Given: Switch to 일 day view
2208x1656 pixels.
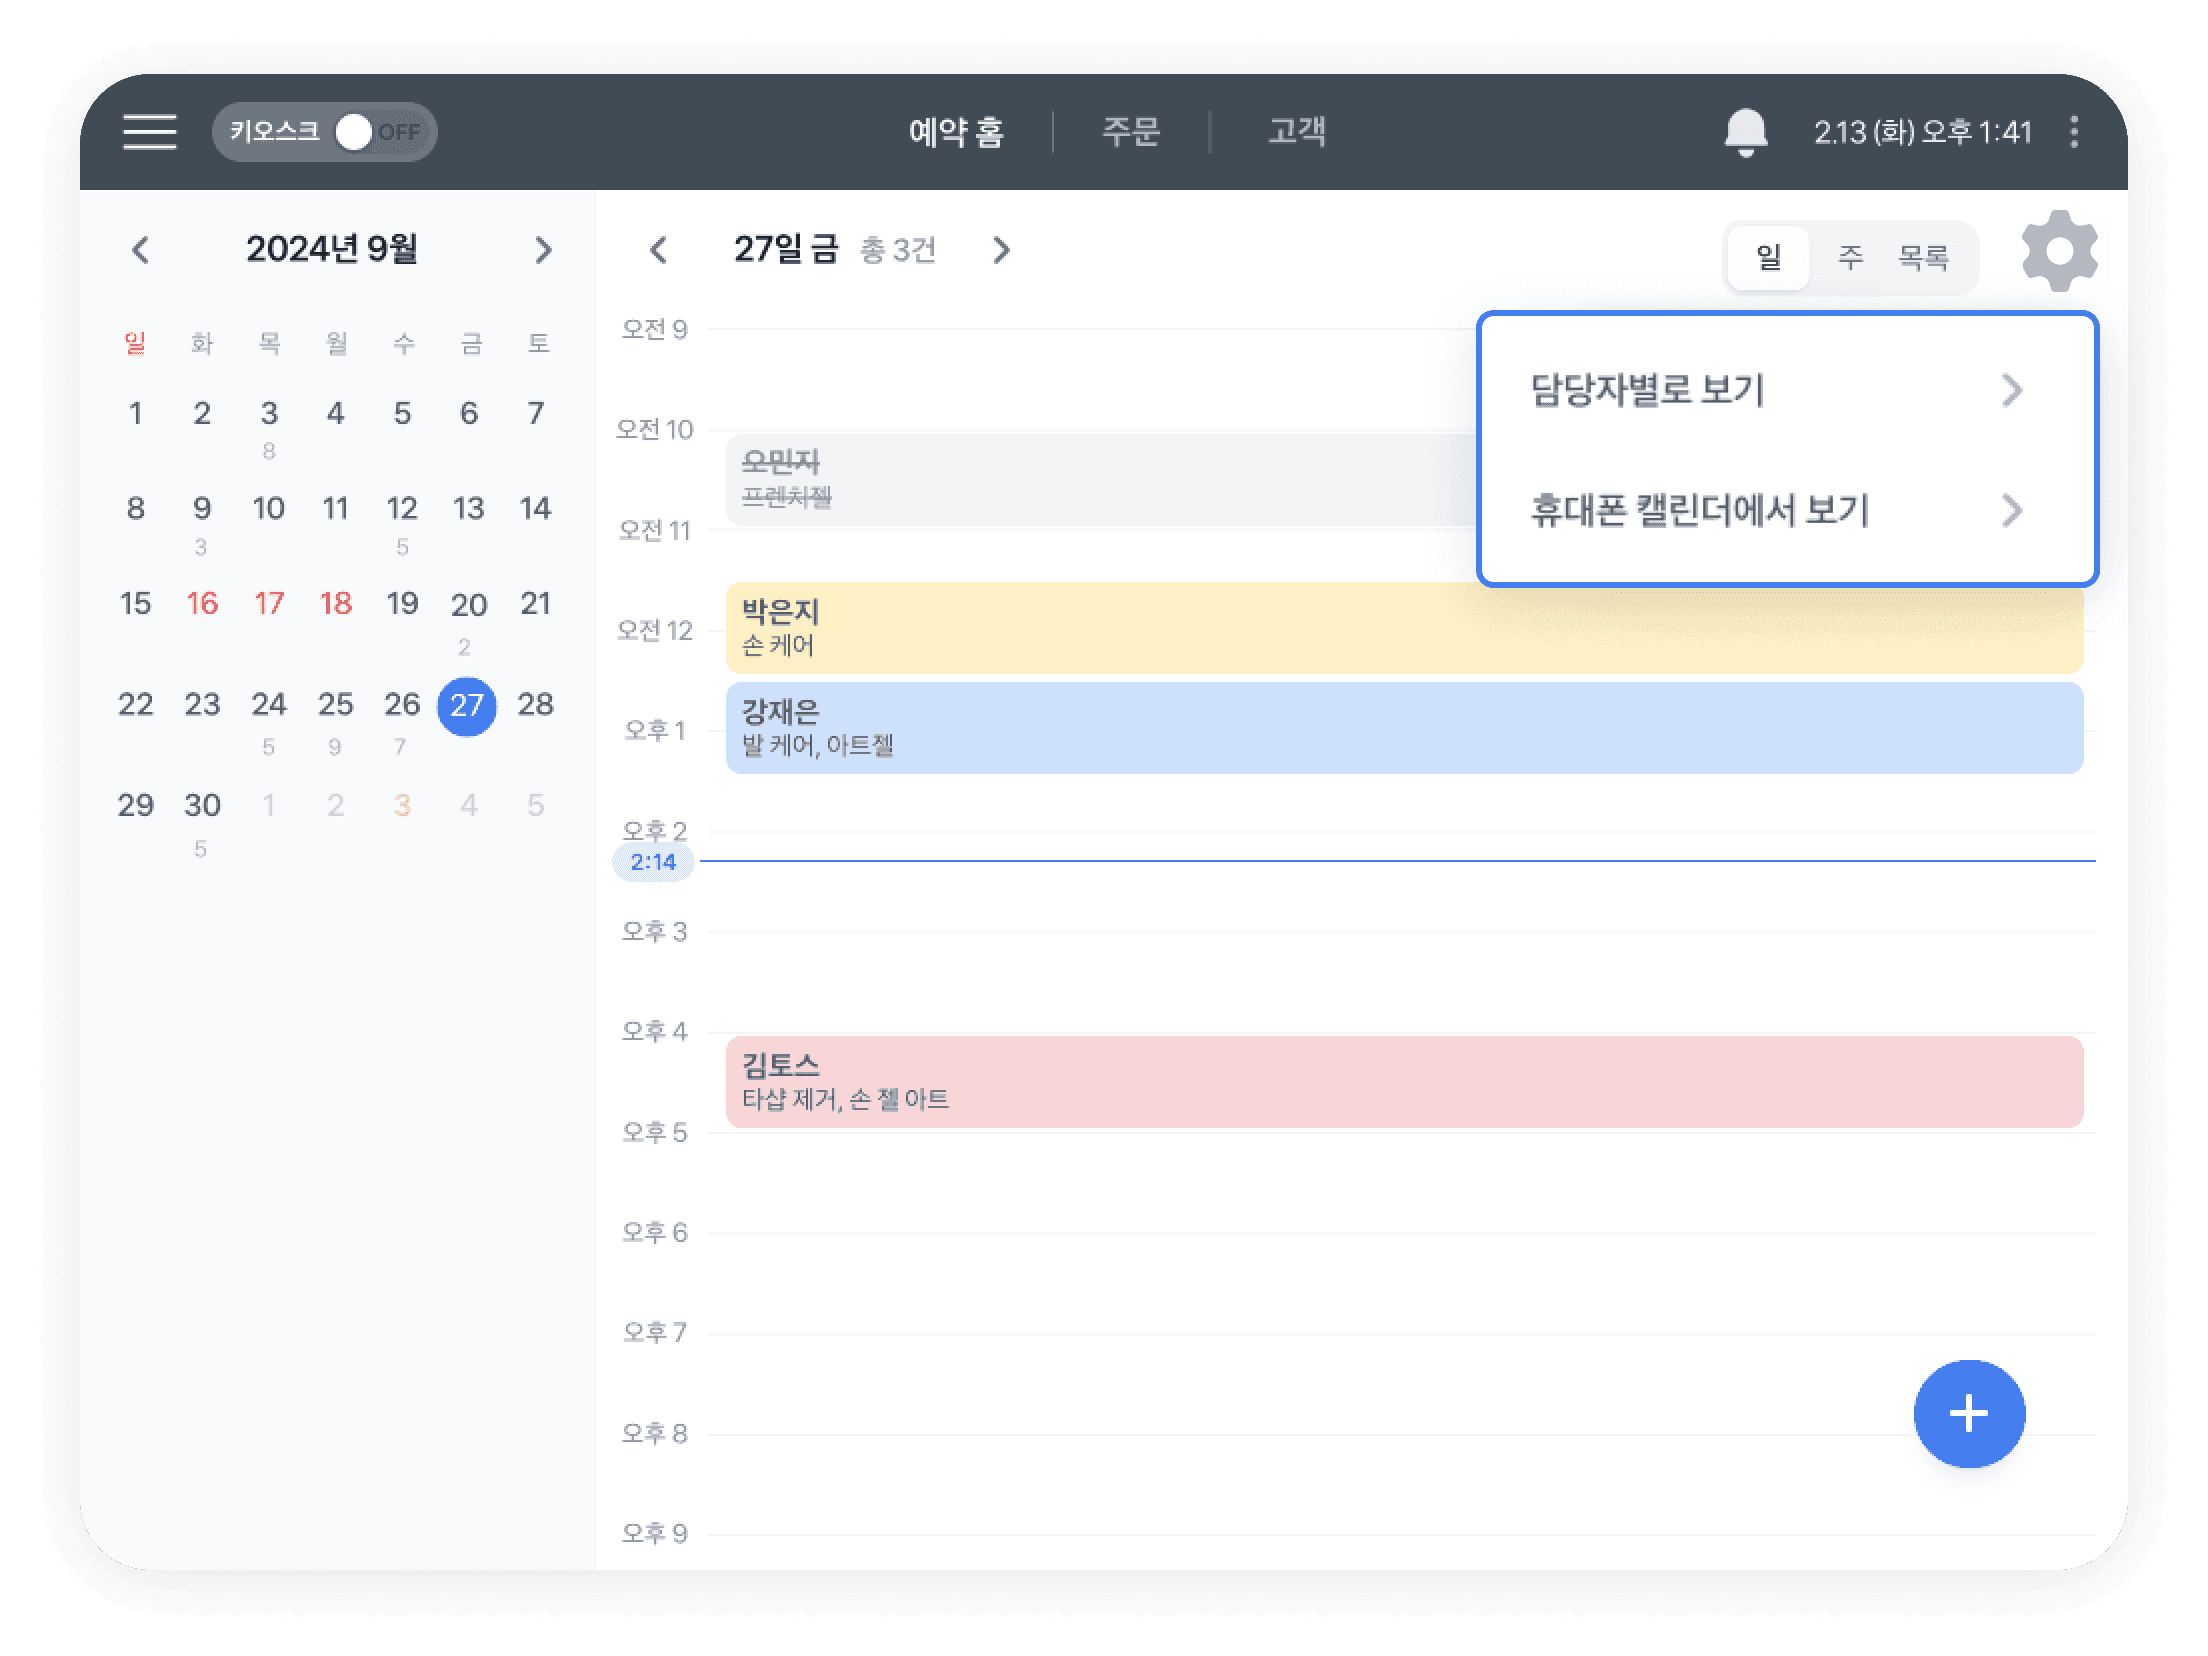Looking at the screenshot, I should [1768, 258].
